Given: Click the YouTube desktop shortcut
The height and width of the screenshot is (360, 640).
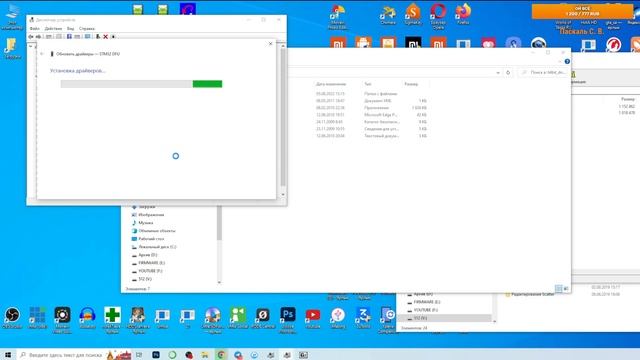Looking at the screenshot, I should click(x=313, y=318).
